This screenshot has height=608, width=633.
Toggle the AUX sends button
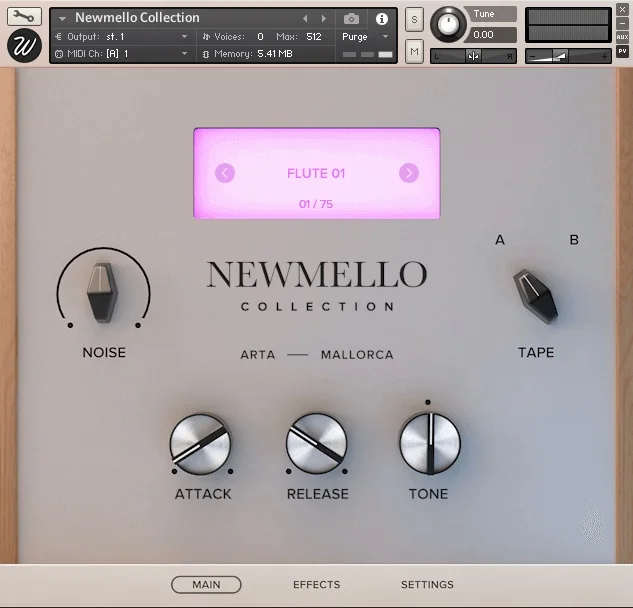pos(622,37)
